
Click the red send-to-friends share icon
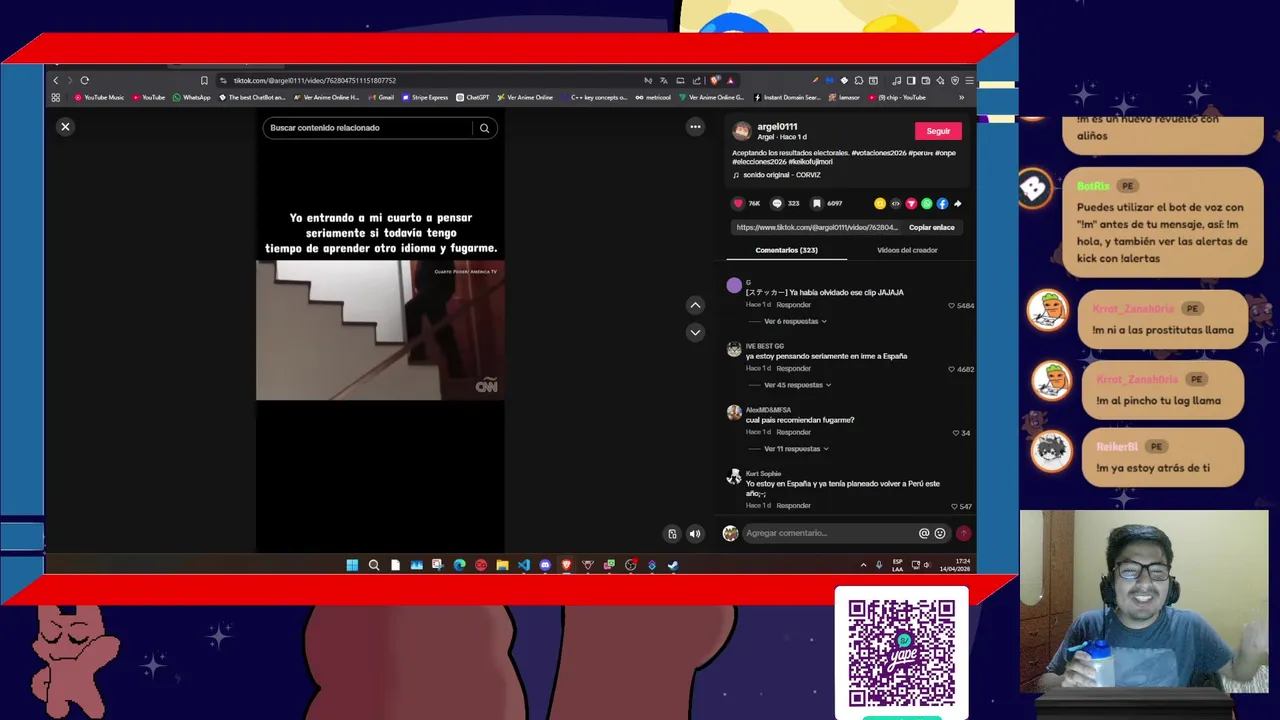(911, 203)
